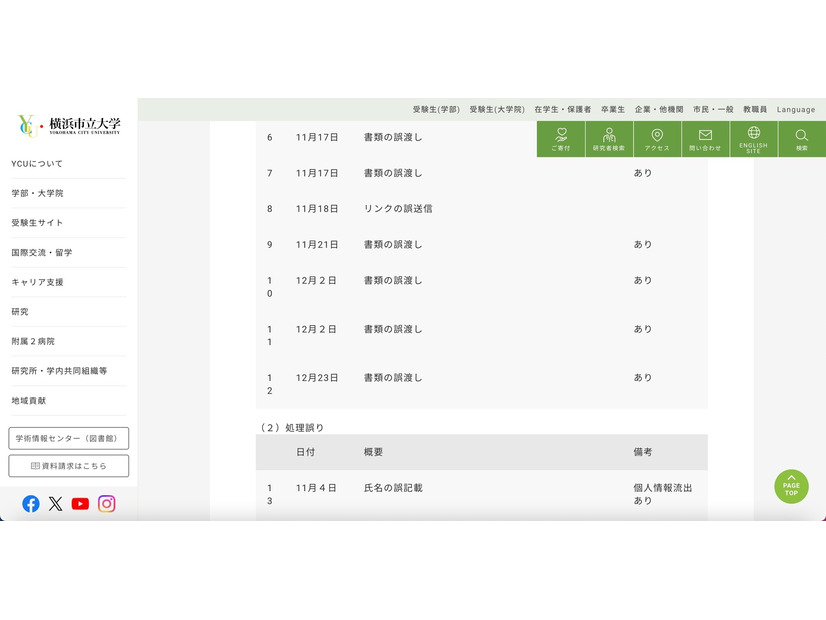This screenshot has width=826, height=620.
Task: Click the 受験生(学部) top navigation link
Action: pyautogui.click(x=436, y=109)
